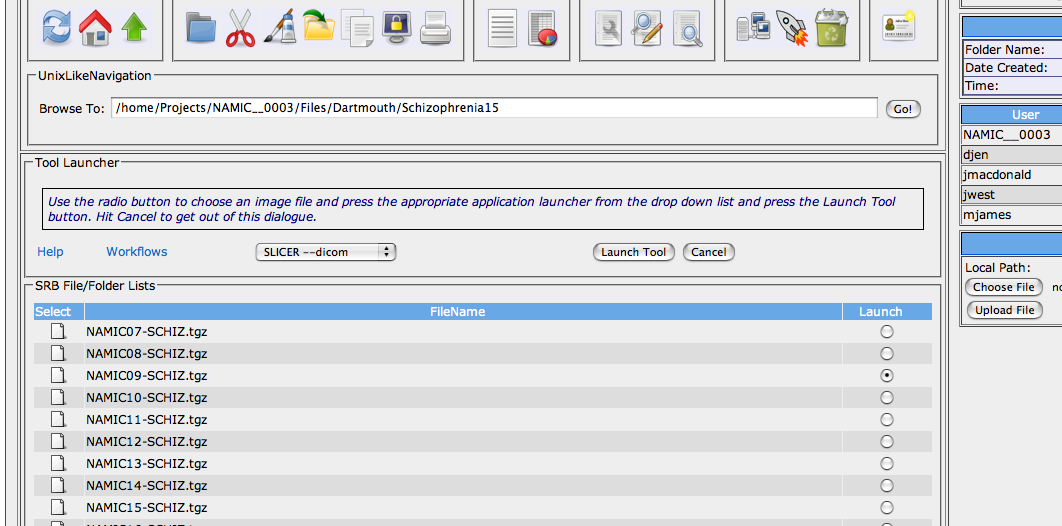
Task: Select launch radio for NAMIC07-SCHIZ.tgz
Action: 886,332
